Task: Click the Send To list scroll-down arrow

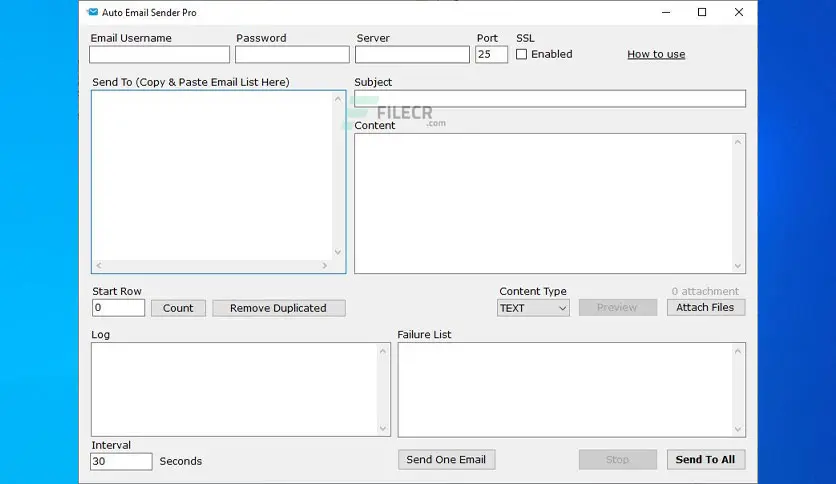Action: 337,252
